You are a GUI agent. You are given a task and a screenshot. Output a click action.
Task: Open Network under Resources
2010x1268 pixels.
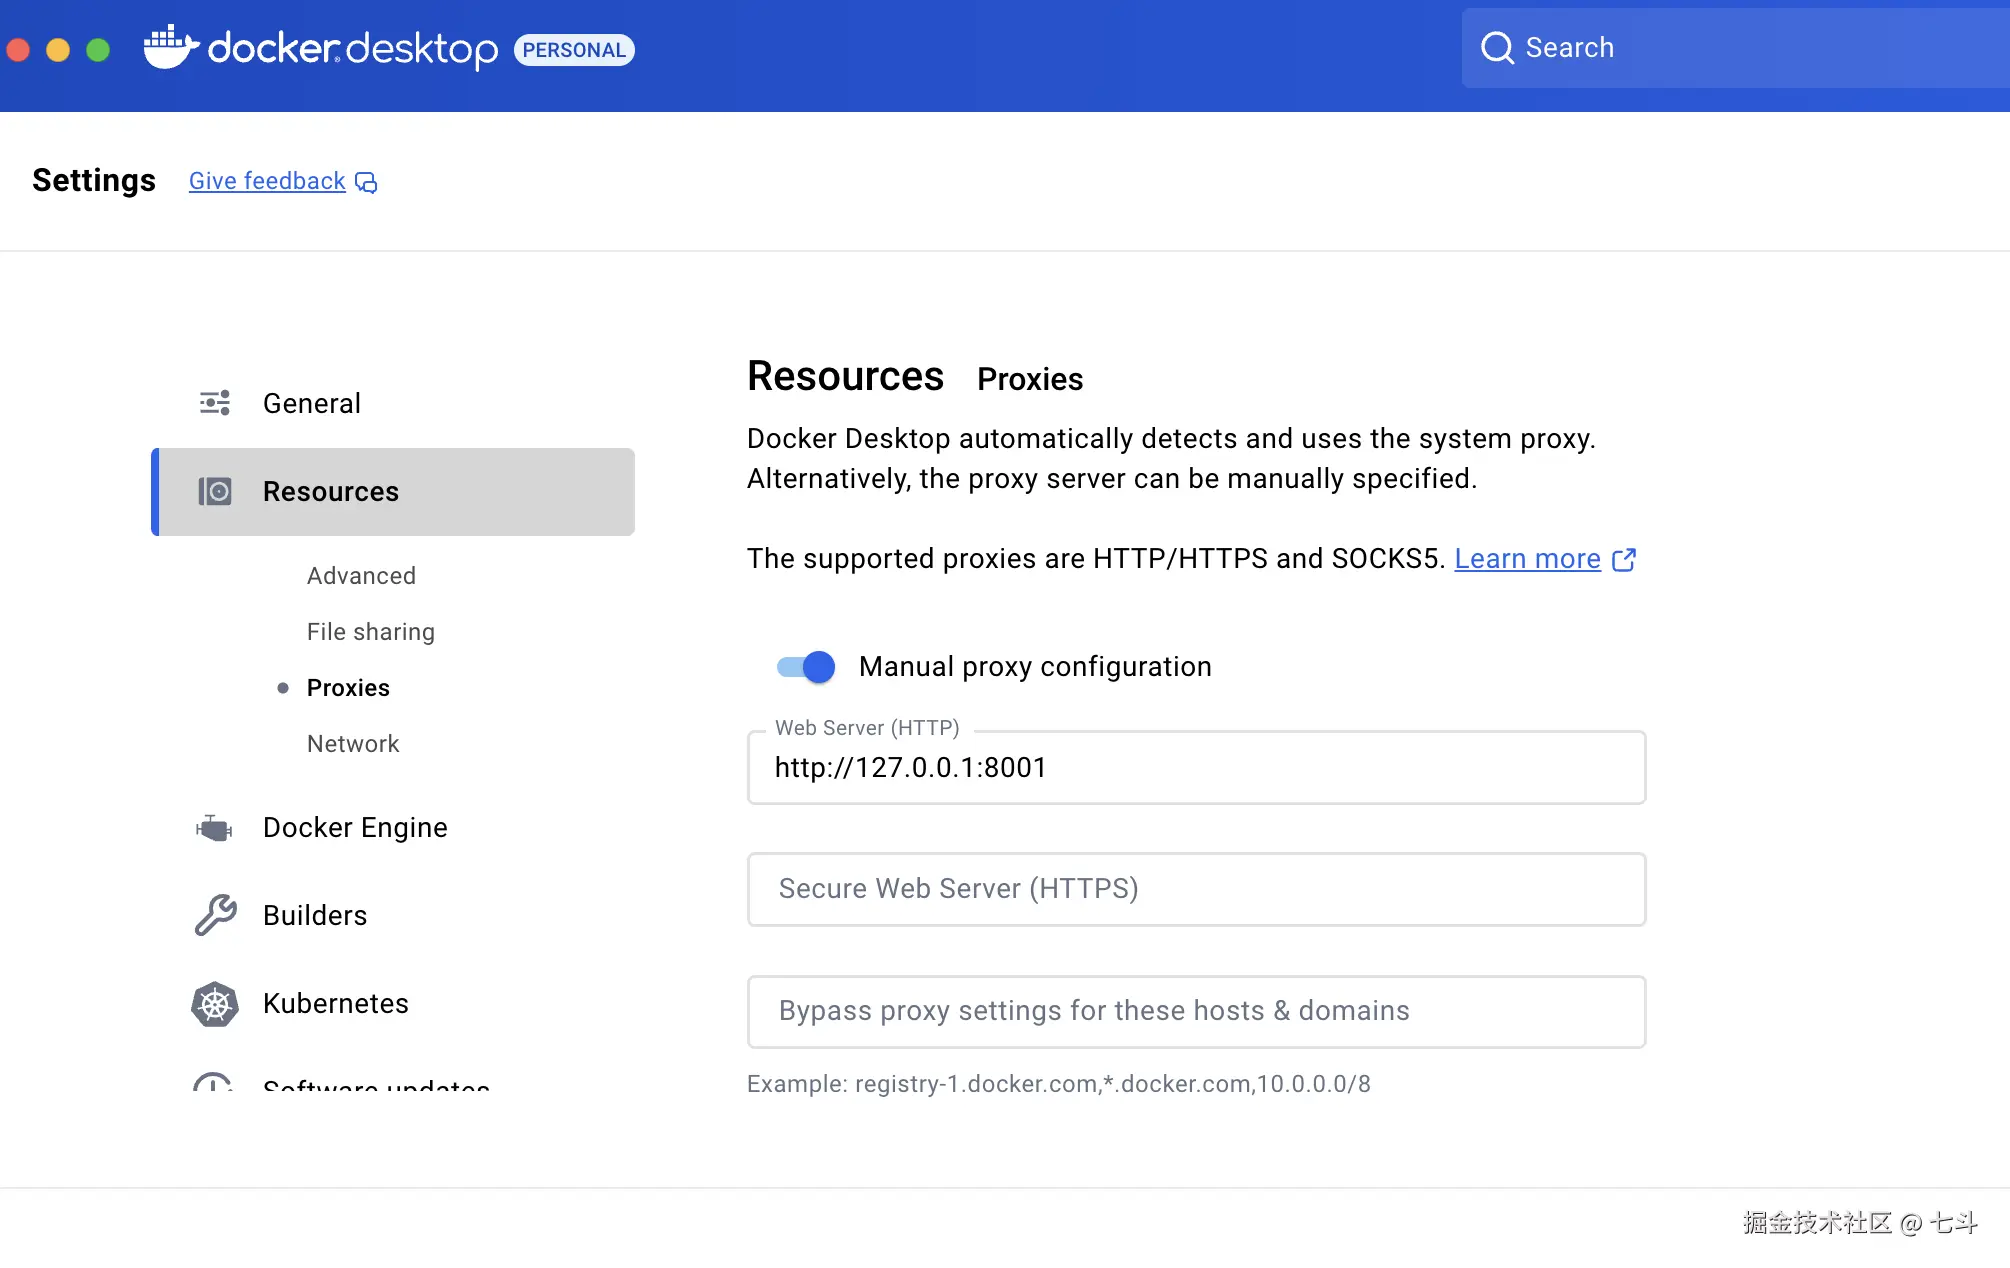coord(353,744)
